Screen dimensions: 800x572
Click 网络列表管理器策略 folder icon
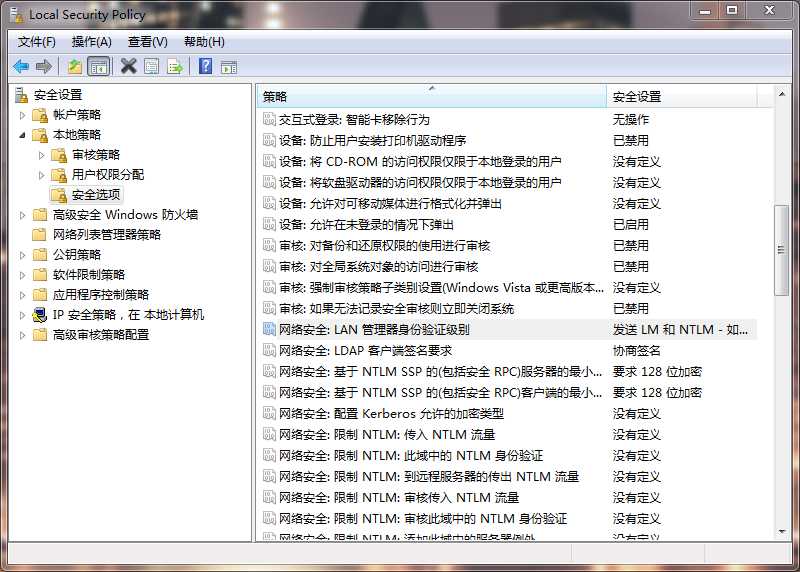[x=40, y=235]
